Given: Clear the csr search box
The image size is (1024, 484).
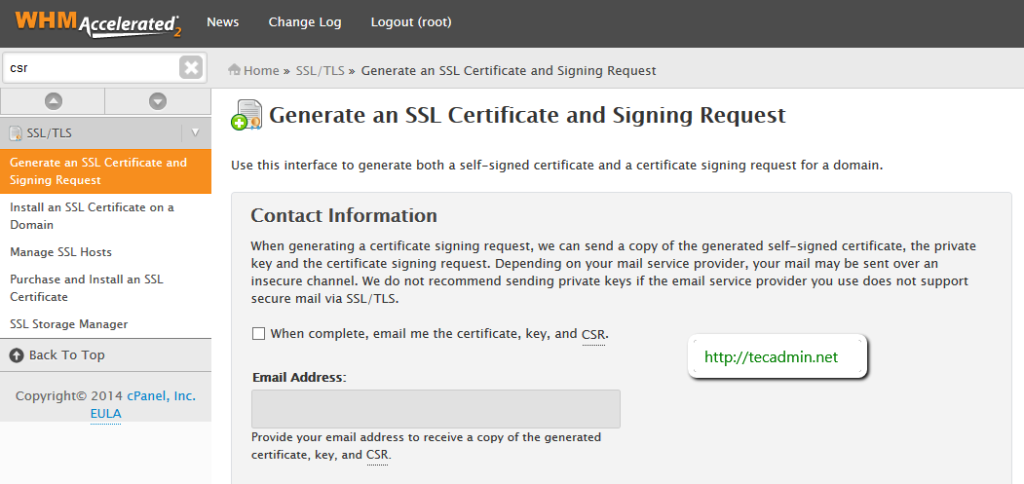Looking at the screenshot, I should (x=190, y=68).
